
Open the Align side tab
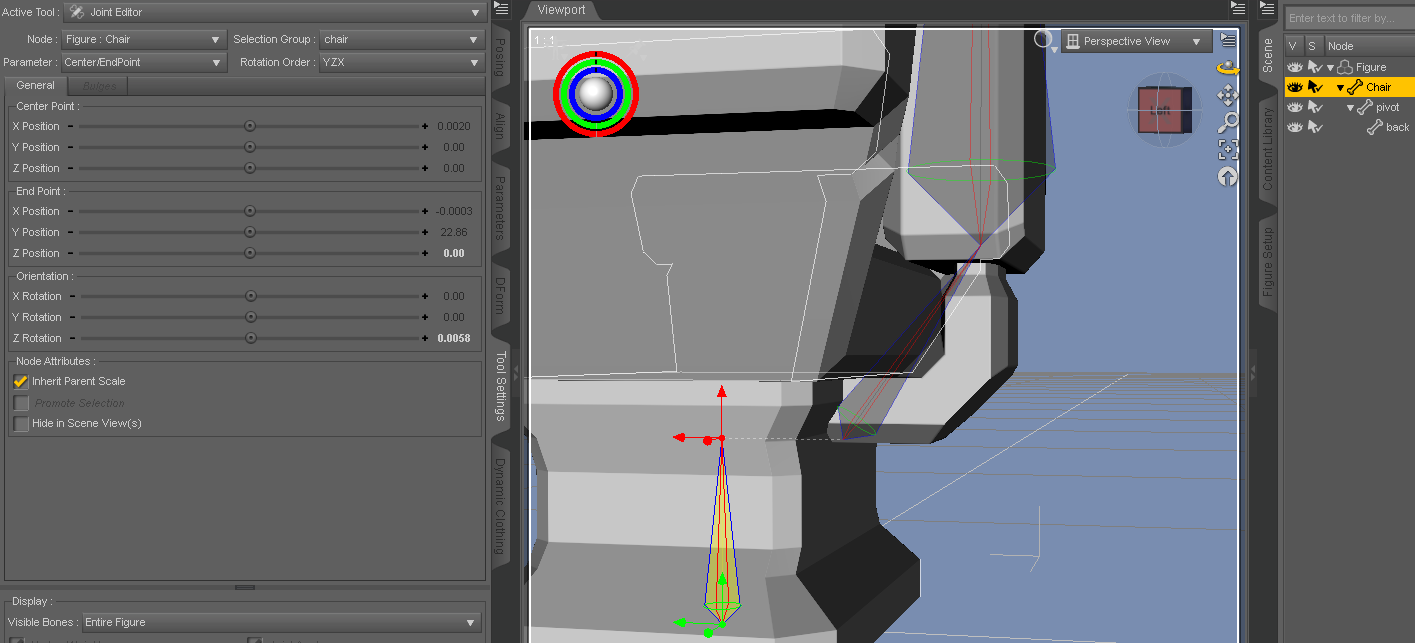click(x=501, y=125)
